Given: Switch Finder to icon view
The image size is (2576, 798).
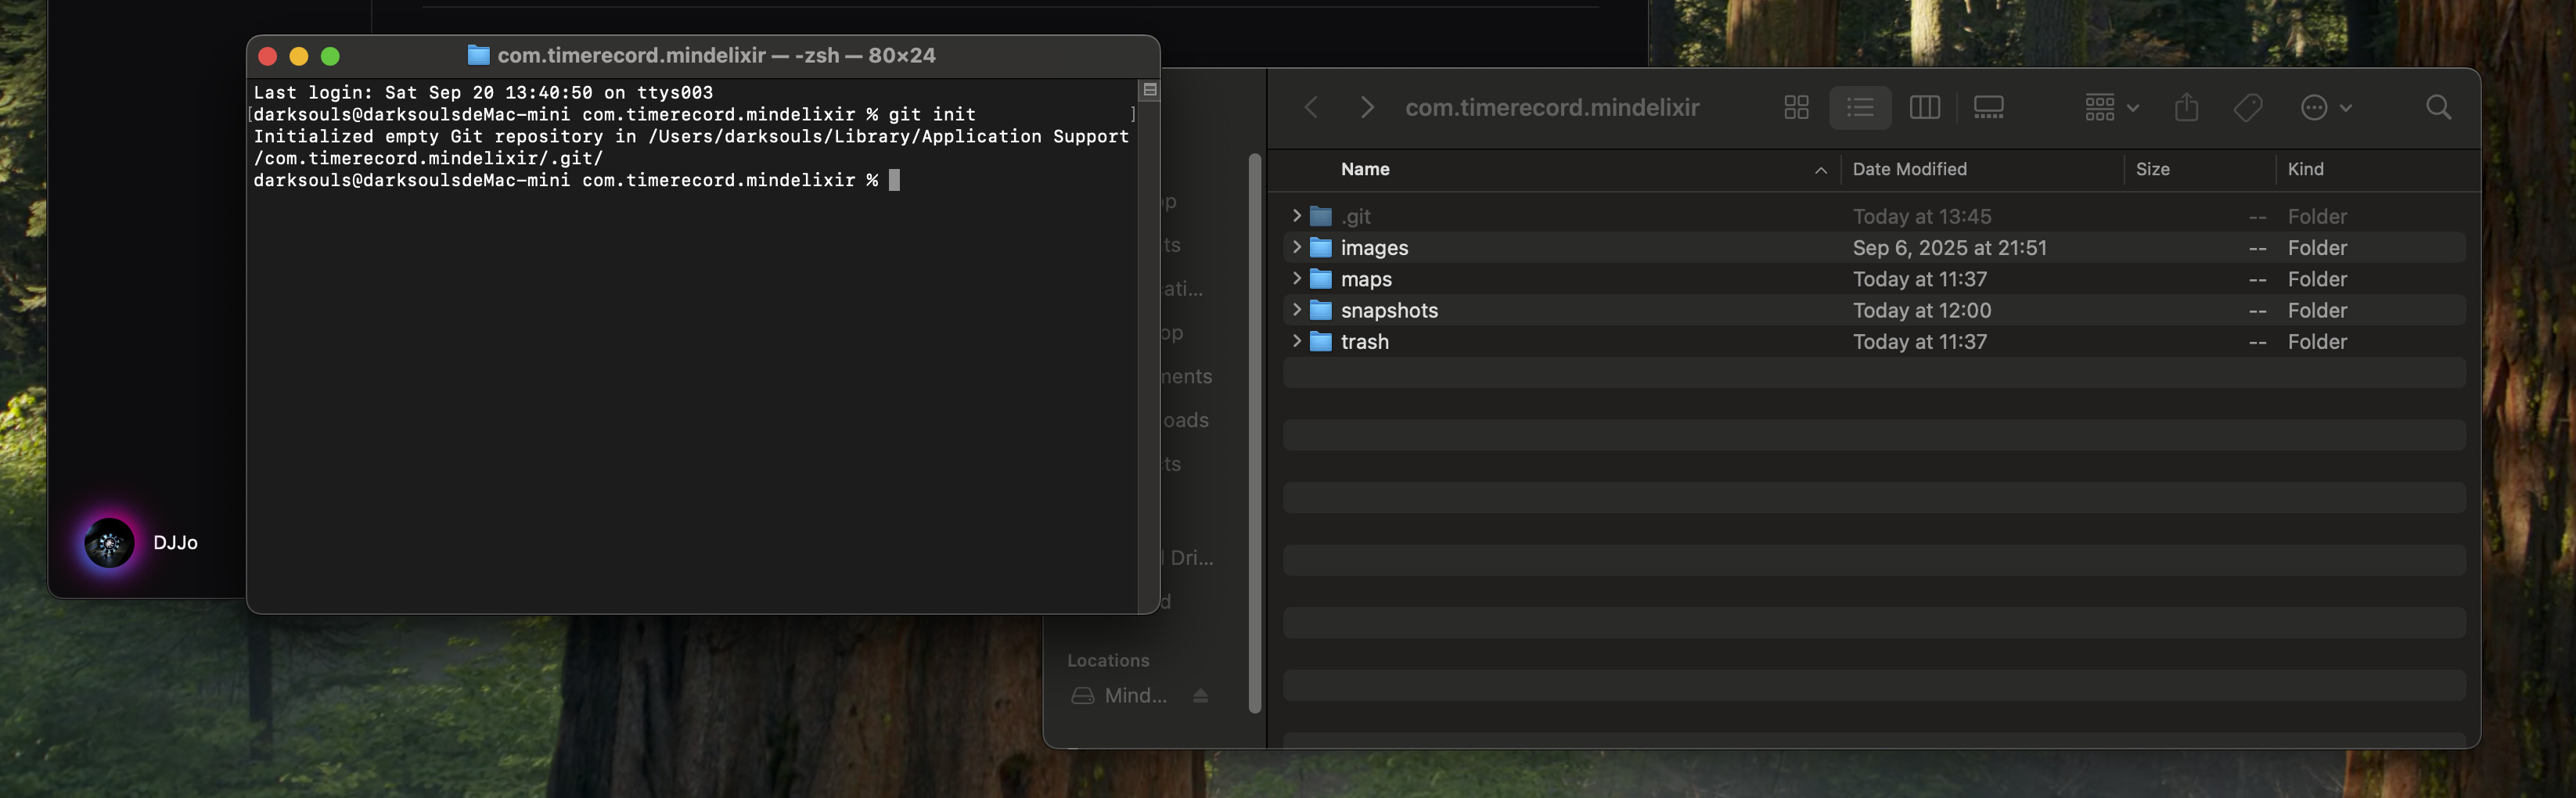Looking at the screenshot, I should [1796, 107].
